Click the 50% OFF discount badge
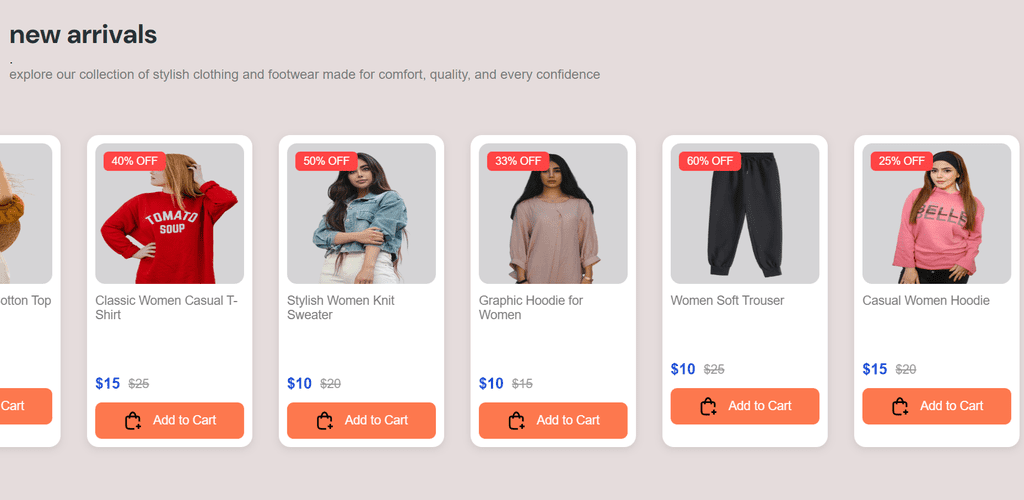This screenshot has width=1024, height=500. tap(326, 161)
